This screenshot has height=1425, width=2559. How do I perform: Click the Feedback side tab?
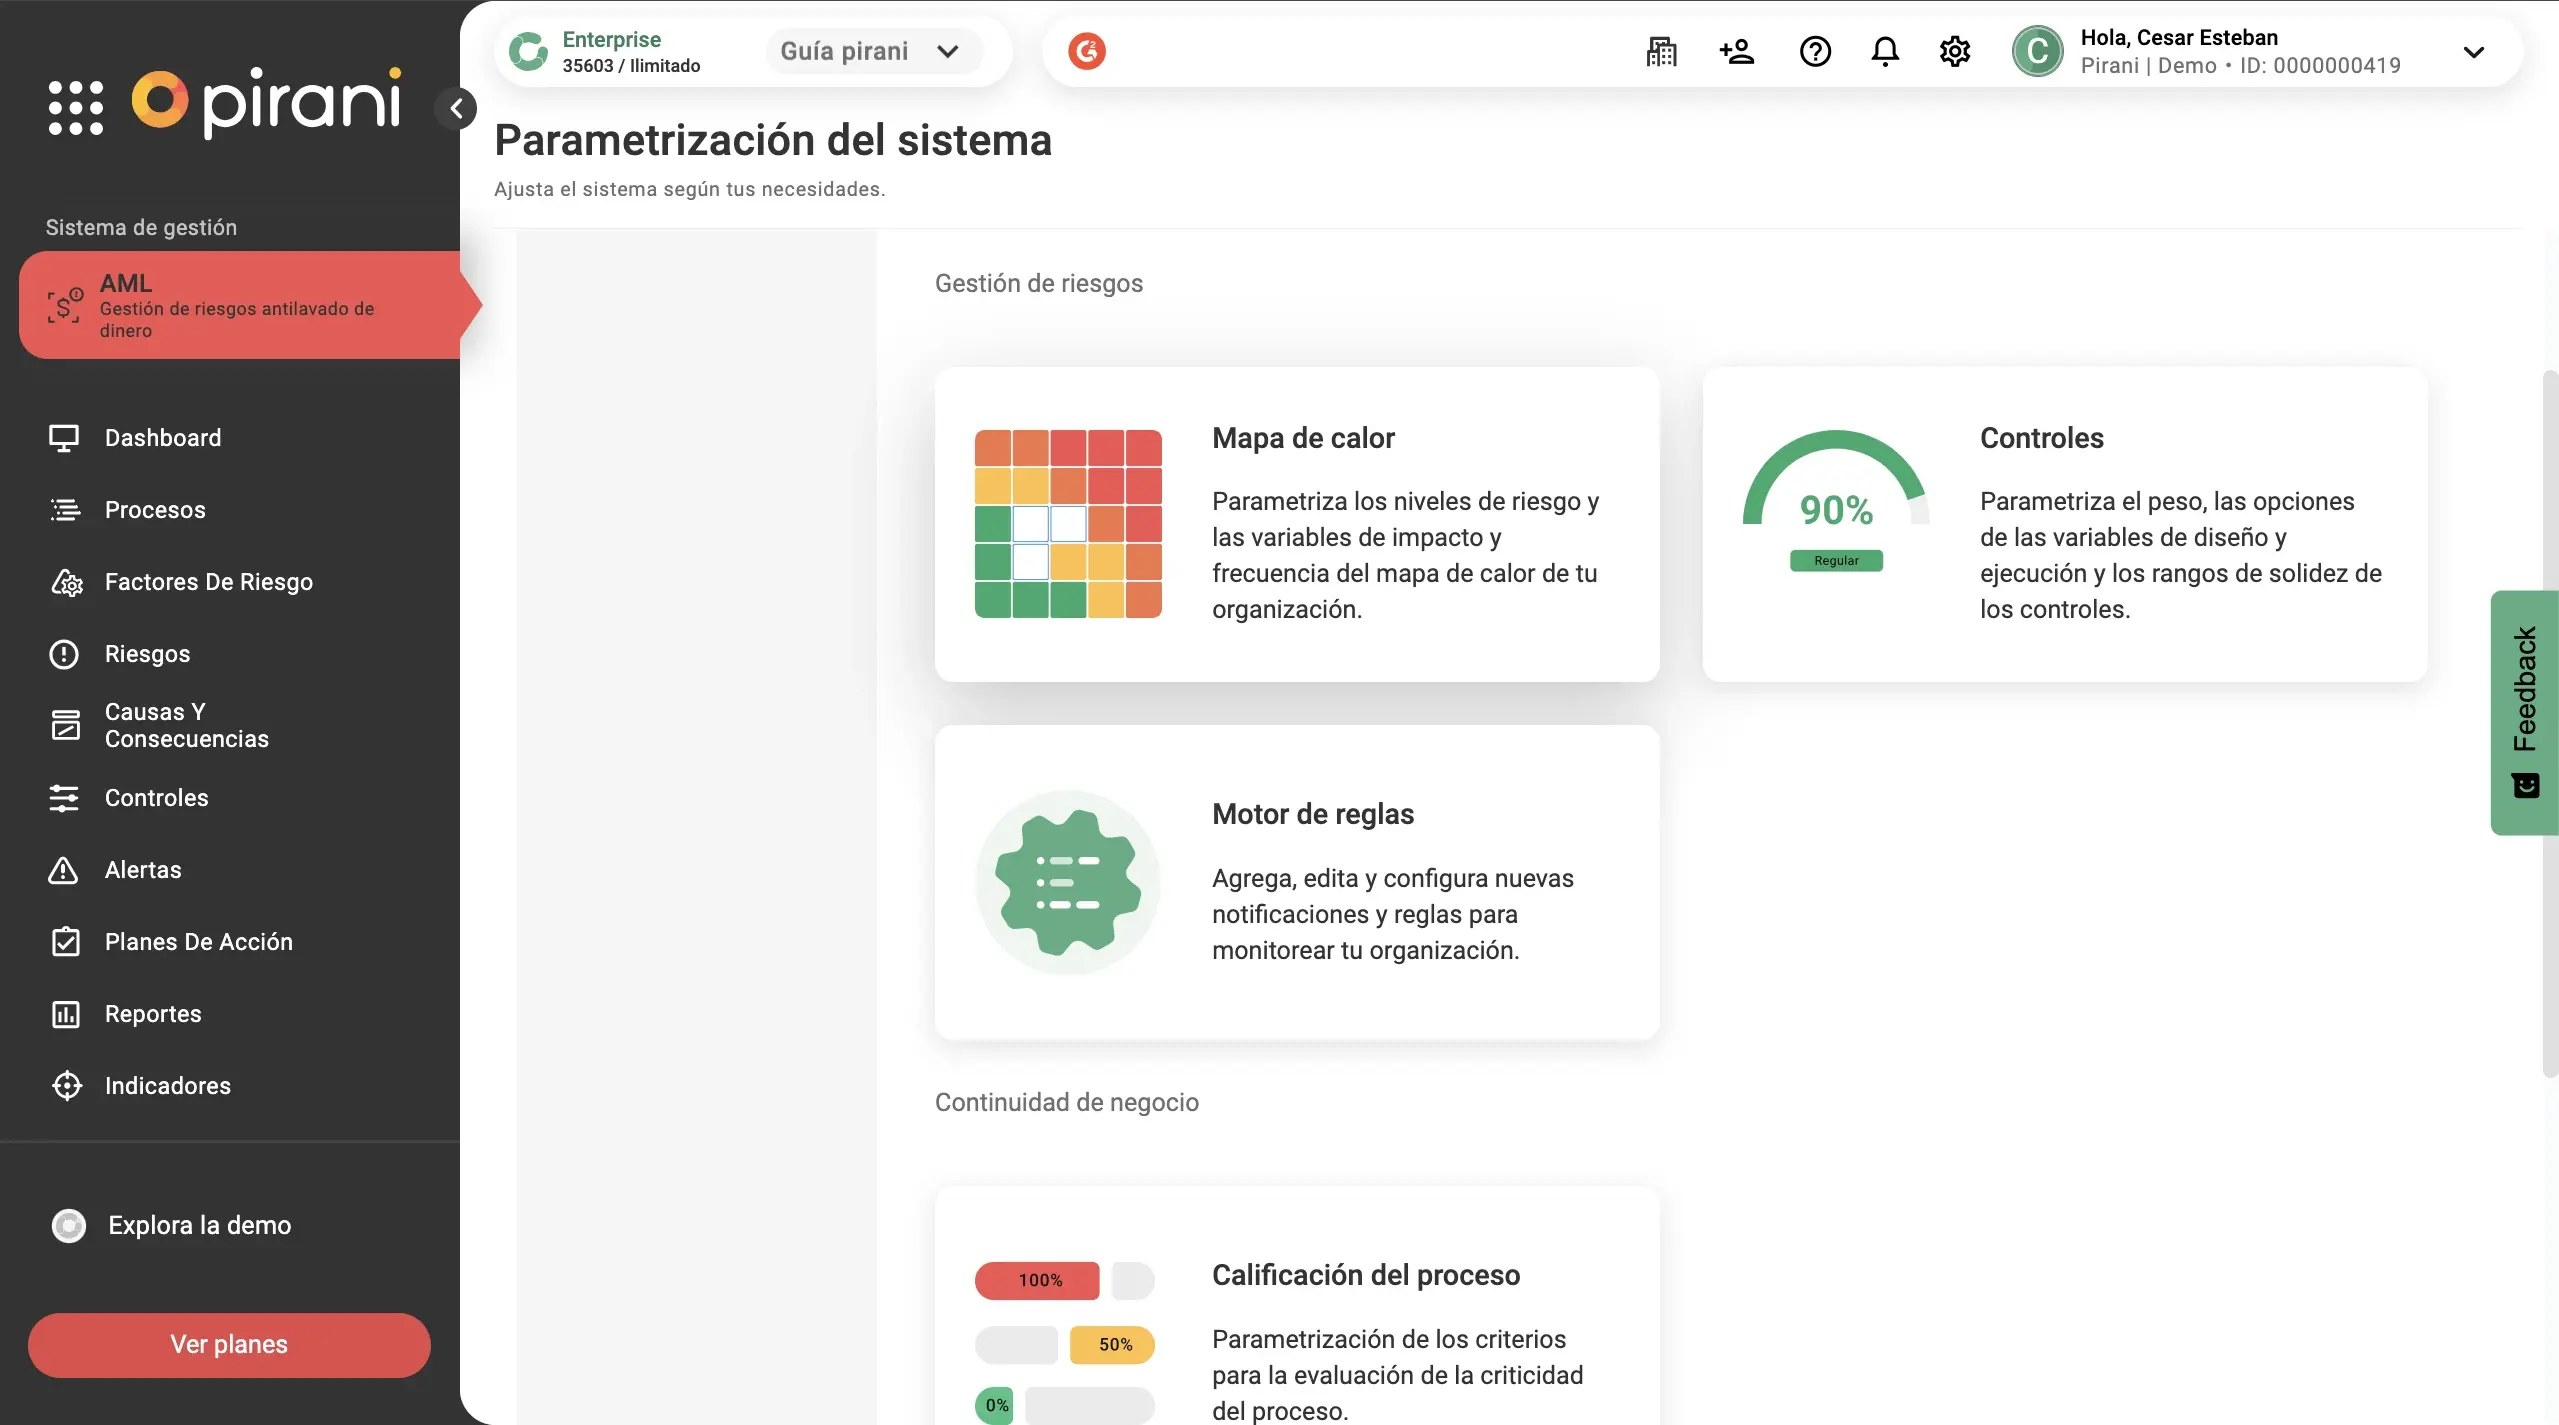tap(2524, 712)
